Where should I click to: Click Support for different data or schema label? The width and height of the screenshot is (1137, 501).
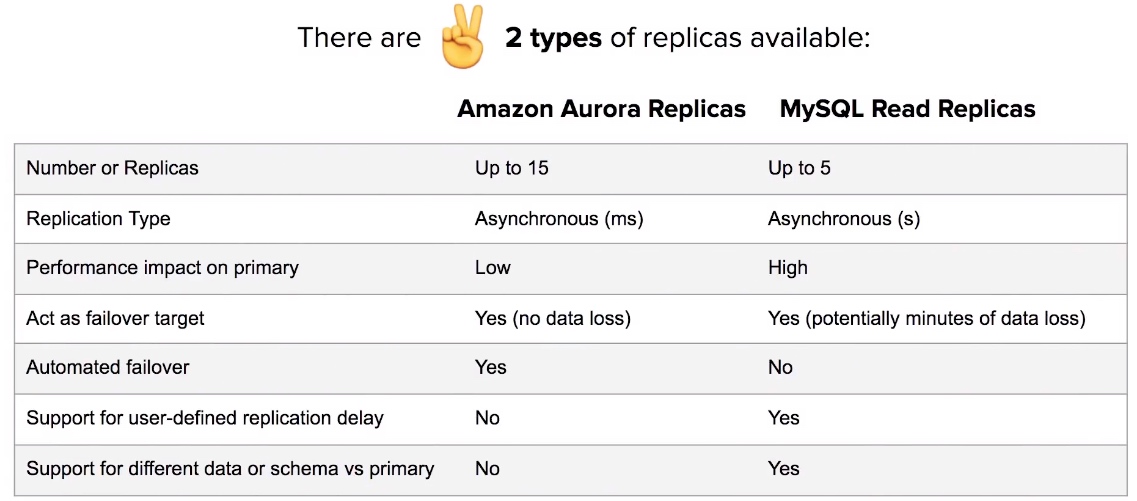click(230, 468)
